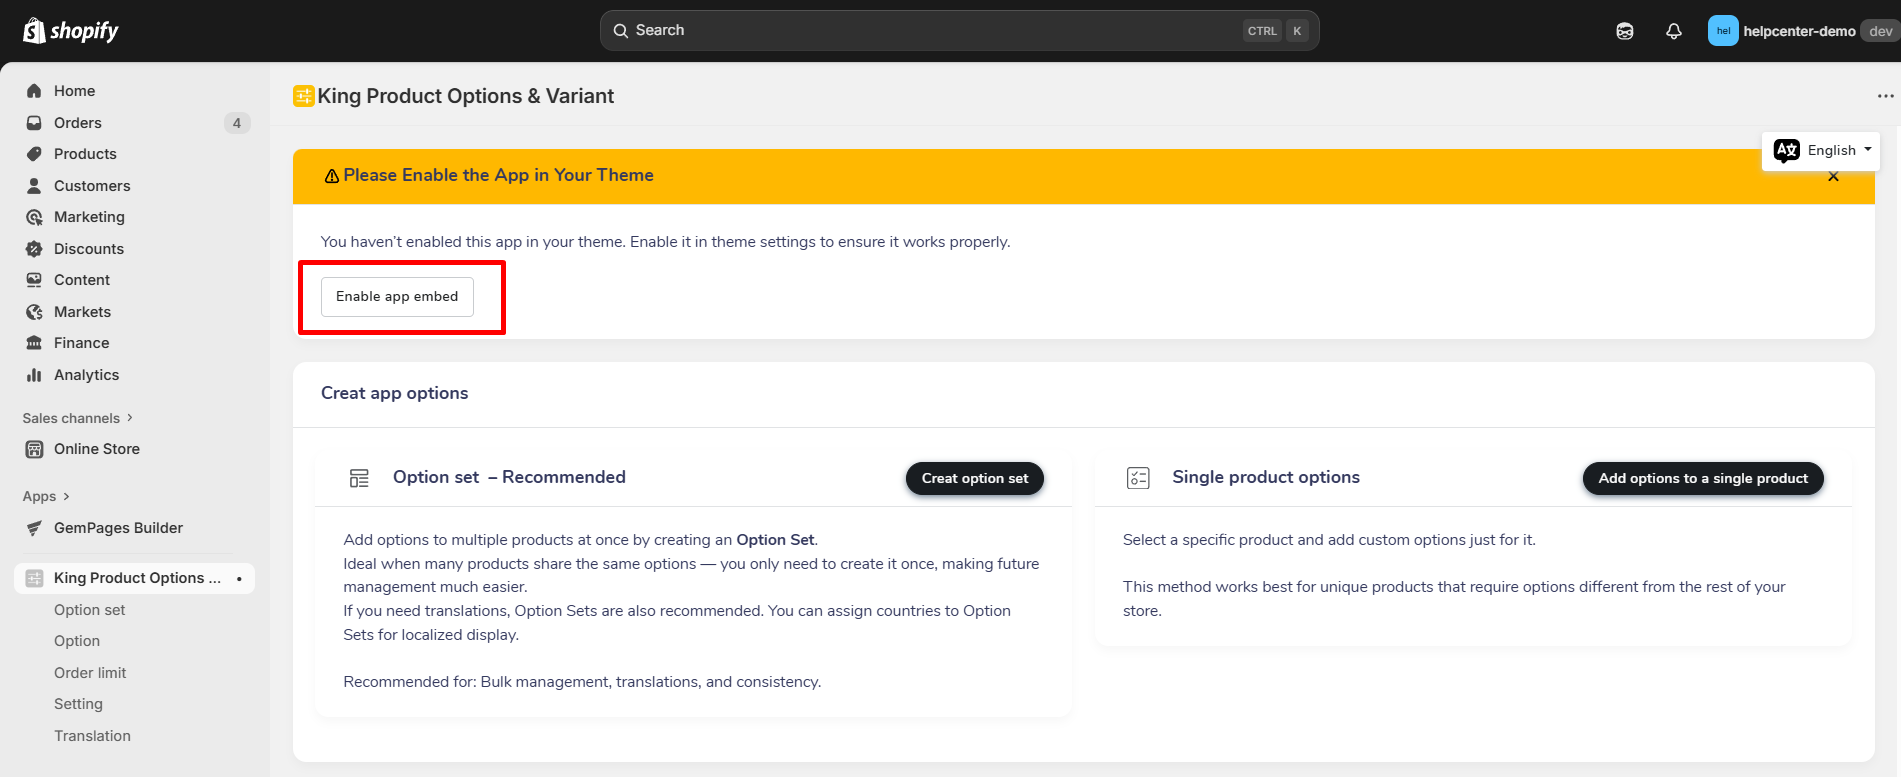Open the notifications bell

(x=1673, y=31)
